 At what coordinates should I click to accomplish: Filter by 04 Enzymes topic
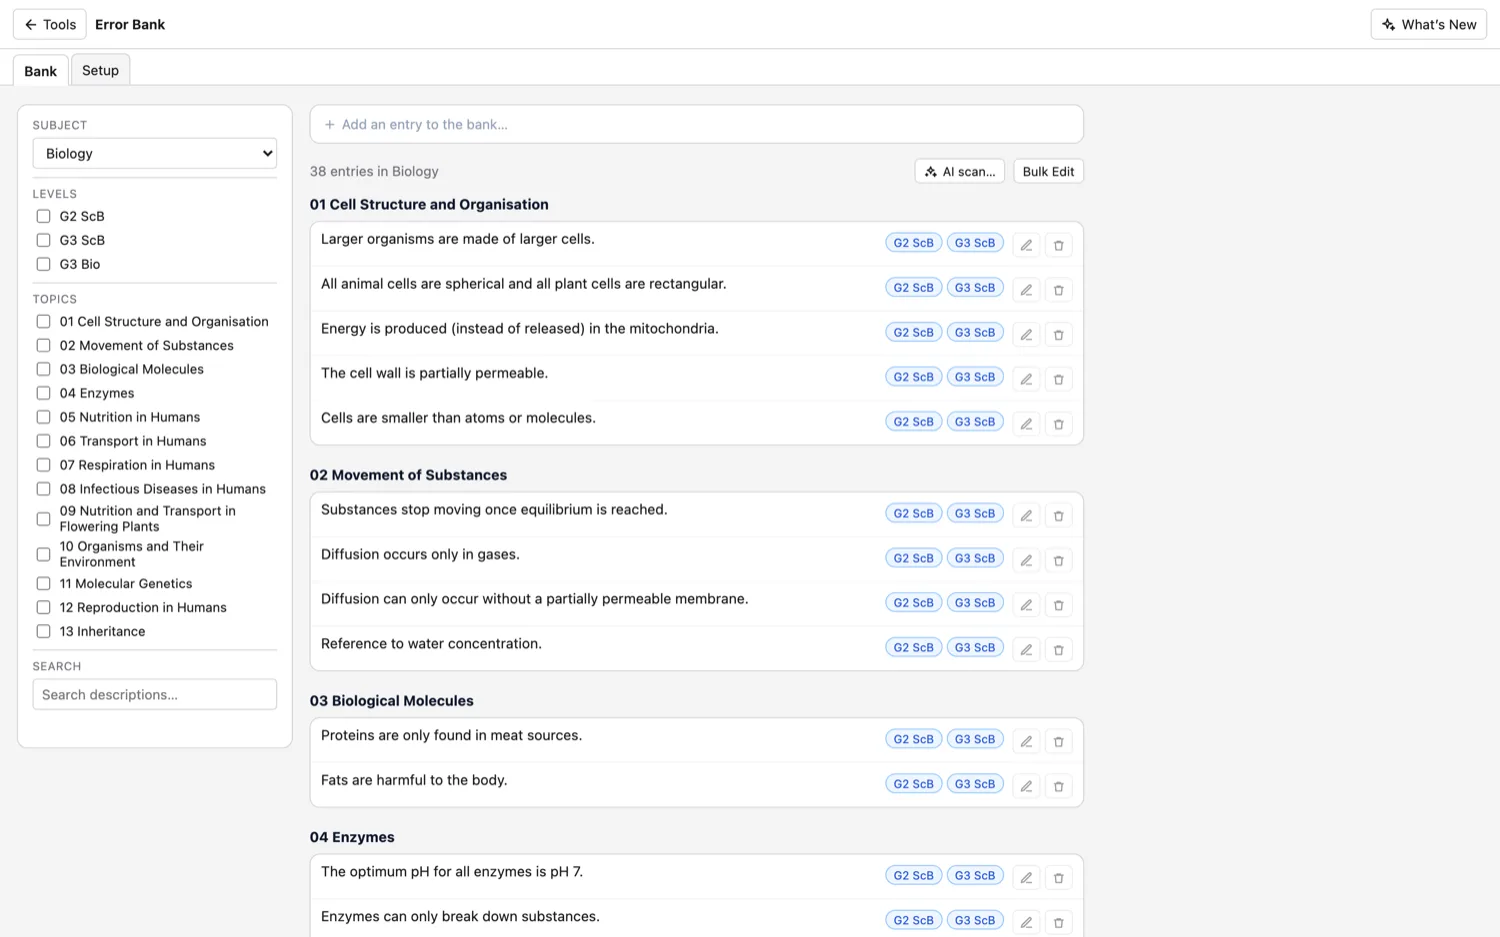point(43,393)
